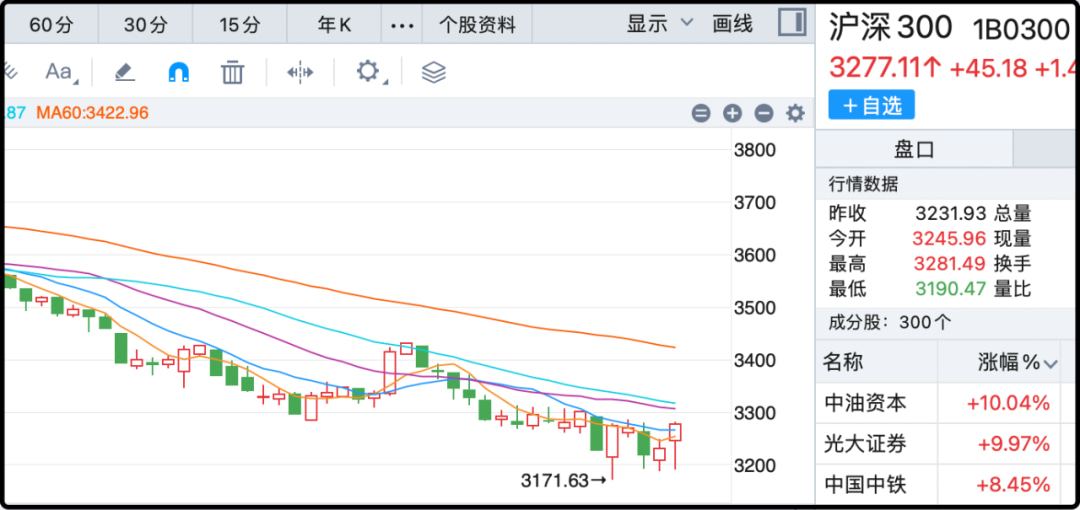Click the +8.45% change value
The image size is (1080, 510).
point(1015,485)
